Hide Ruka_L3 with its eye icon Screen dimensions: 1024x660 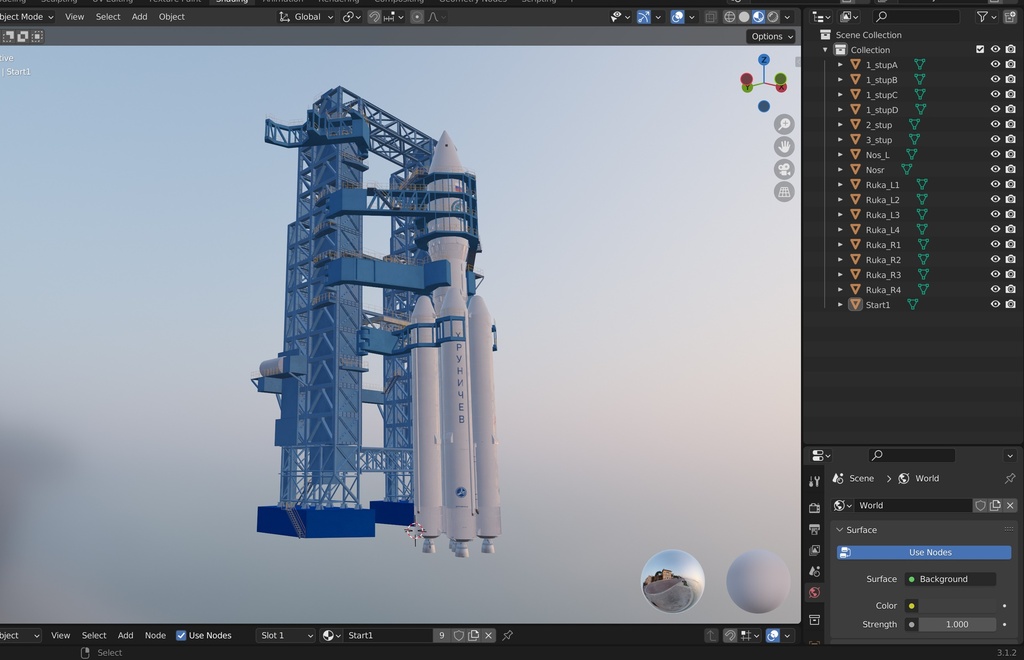click(995, 214)
